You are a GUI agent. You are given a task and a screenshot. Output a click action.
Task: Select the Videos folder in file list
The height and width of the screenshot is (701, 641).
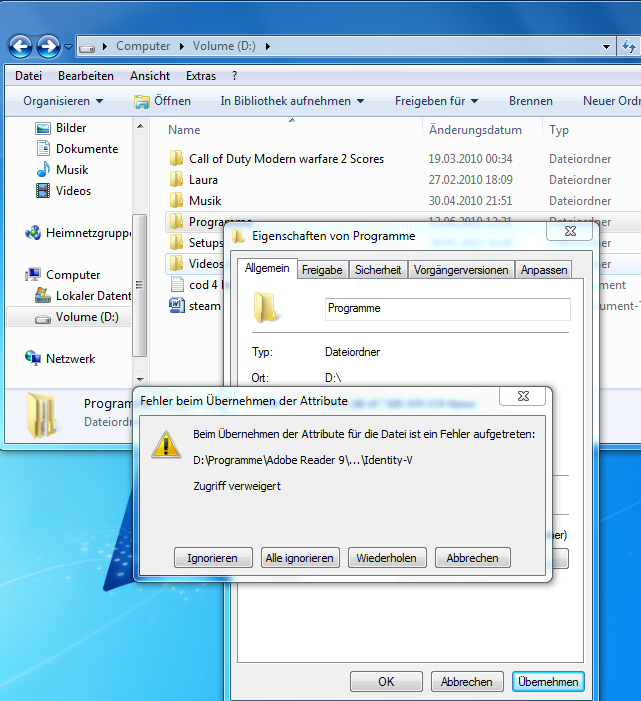pyautogui.click(x=195, y=264)
